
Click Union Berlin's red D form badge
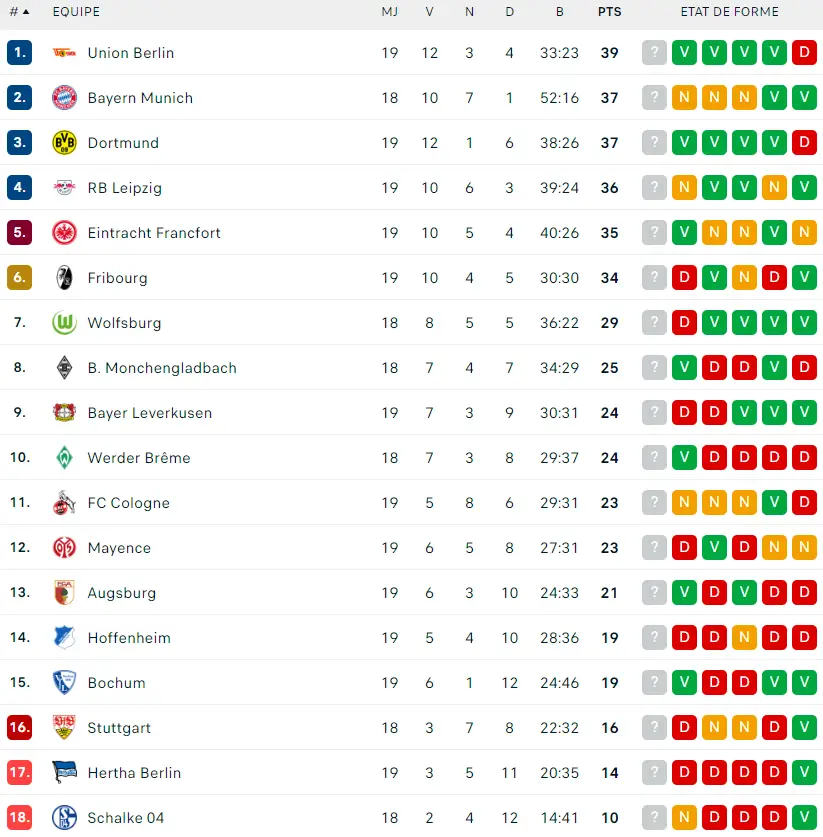tap(804, 53)
